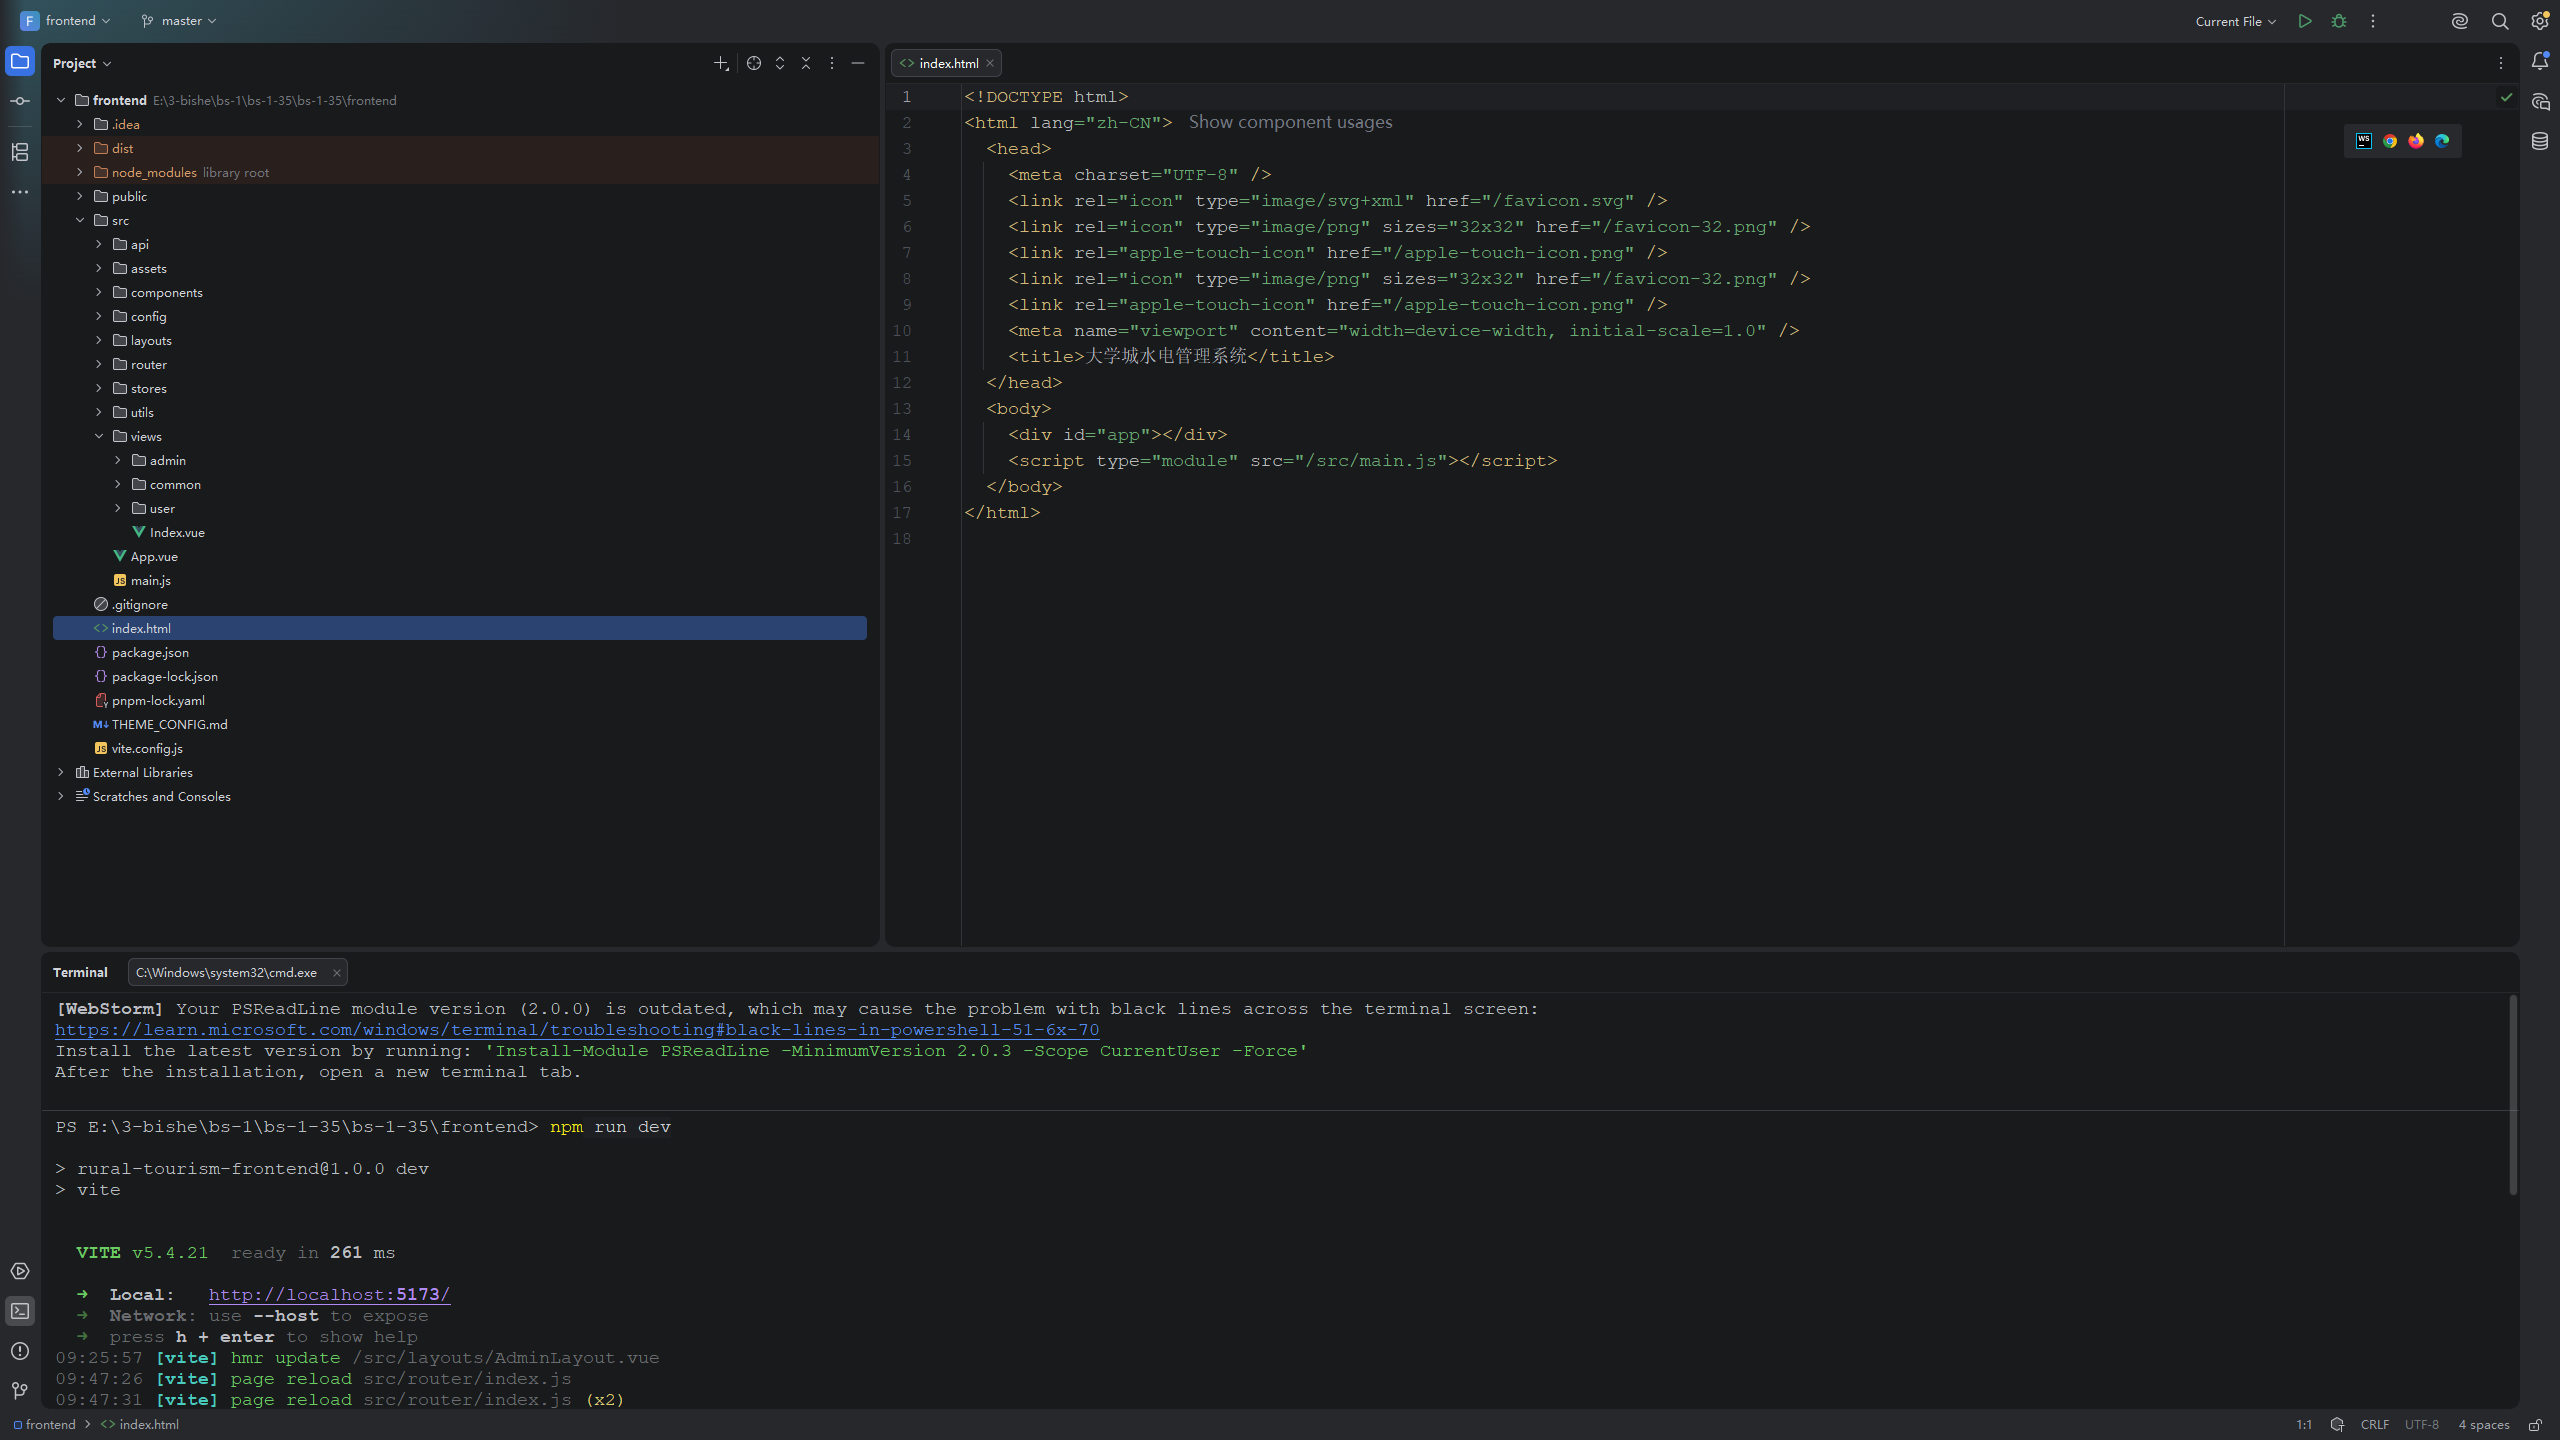
Task: Click the terminal vertical scrollbar
Action: [2513, 1095]
